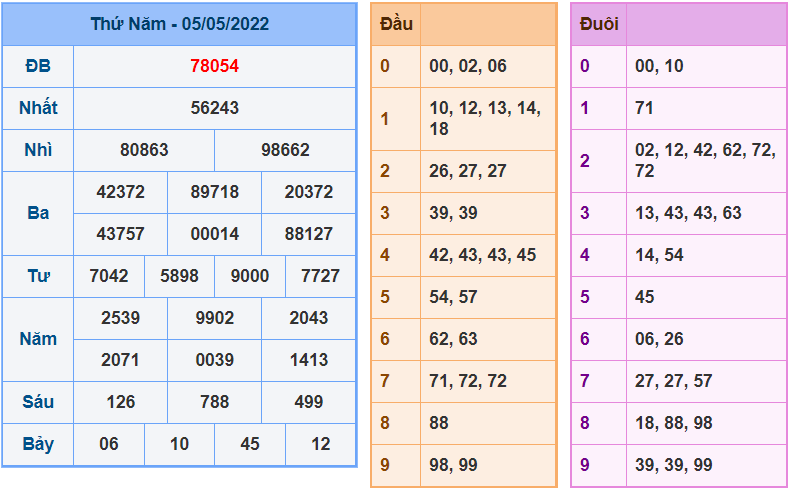This screenshot has width=790, height=490.
Task: Select the Nhì prize row label
Action: coord(38,150)
